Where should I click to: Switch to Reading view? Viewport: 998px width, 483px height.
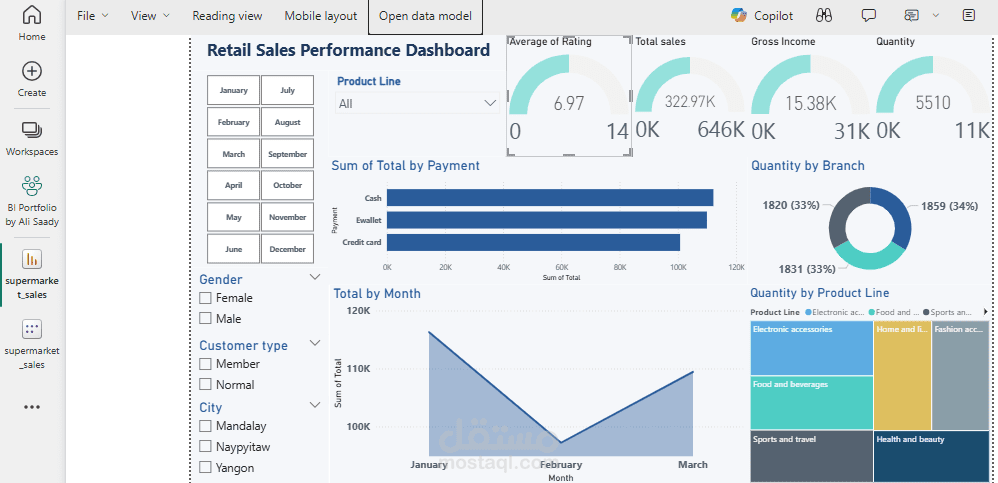(227, 16)
